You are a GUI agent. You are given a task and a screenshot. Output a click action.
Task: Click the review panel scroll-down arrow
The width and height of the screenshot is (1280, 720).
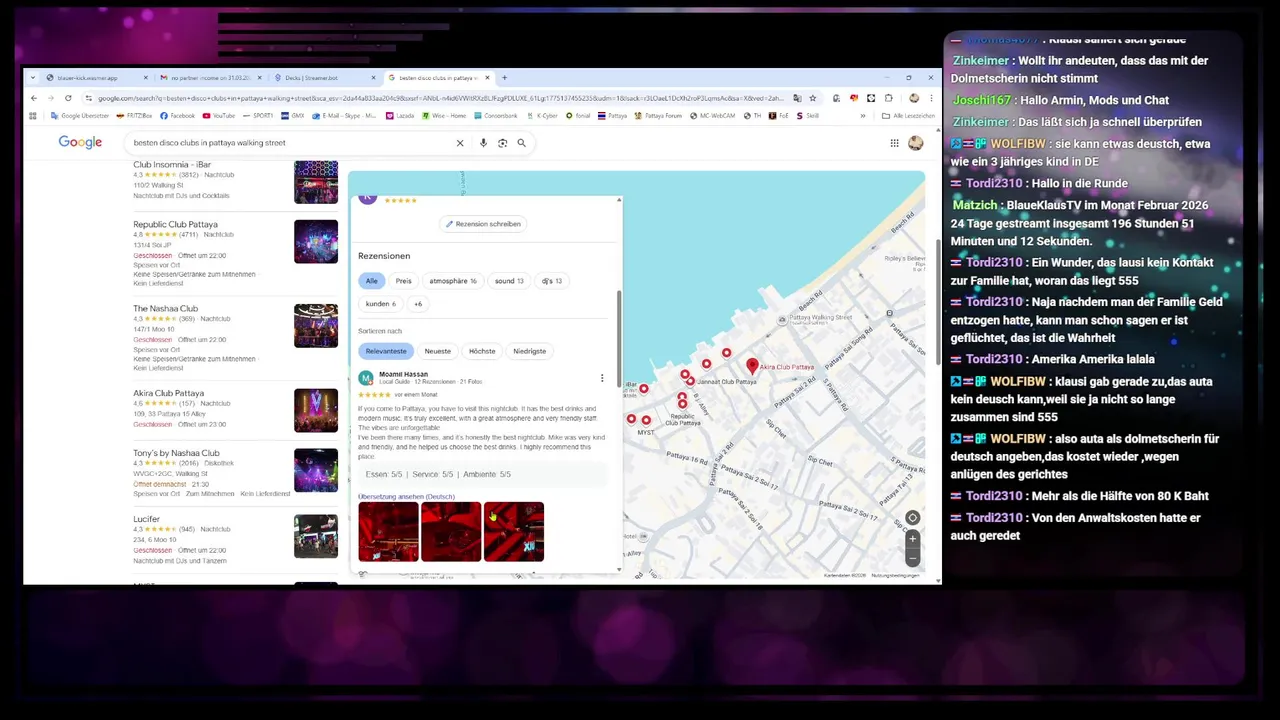(x=618, y=569)
